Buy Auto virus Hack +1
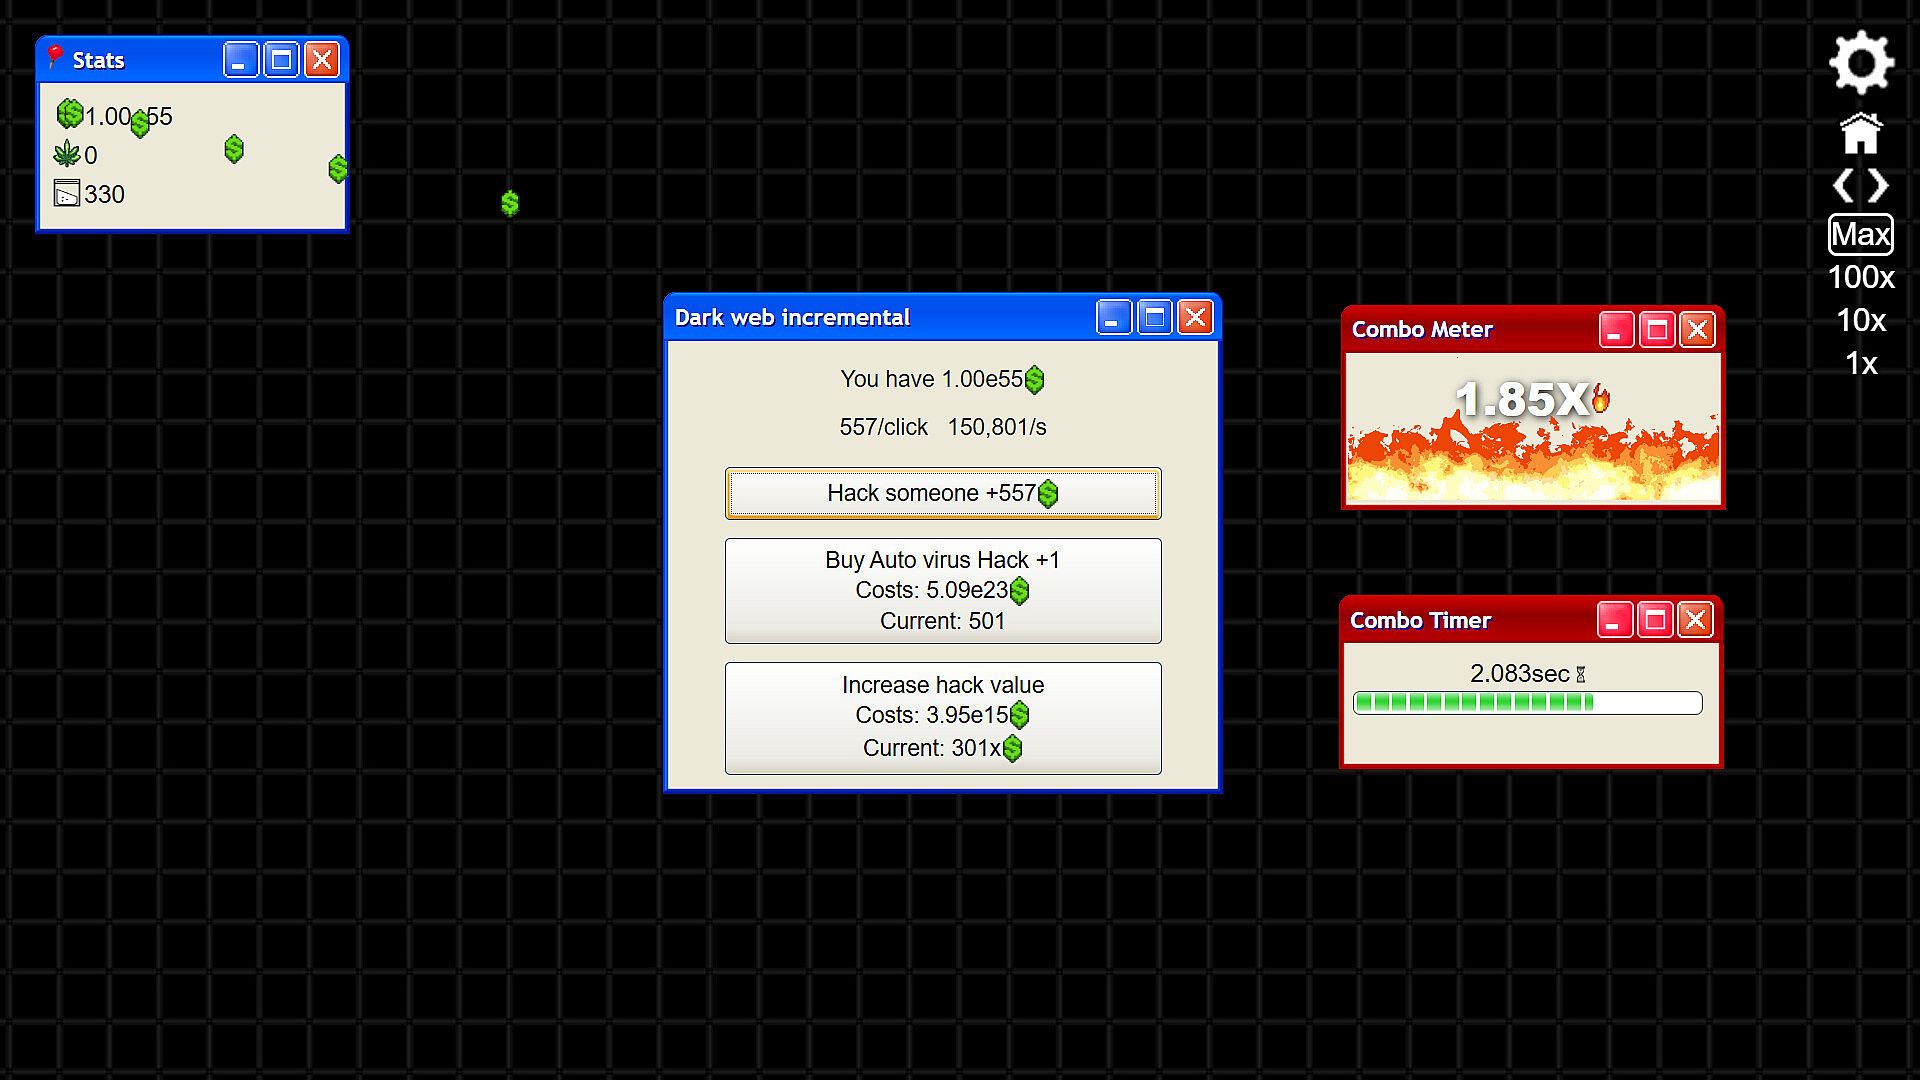1920x1080 pixels. click(x=942, y=590)
